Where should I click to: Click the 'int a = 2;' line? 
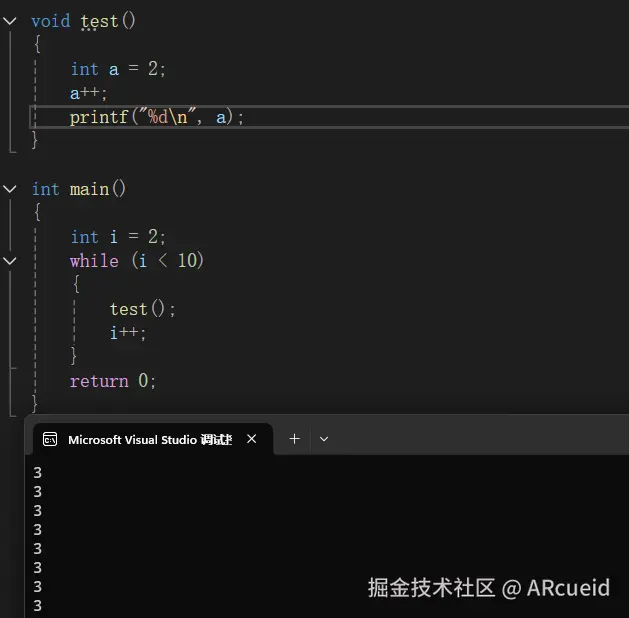(x=118, y=69)
